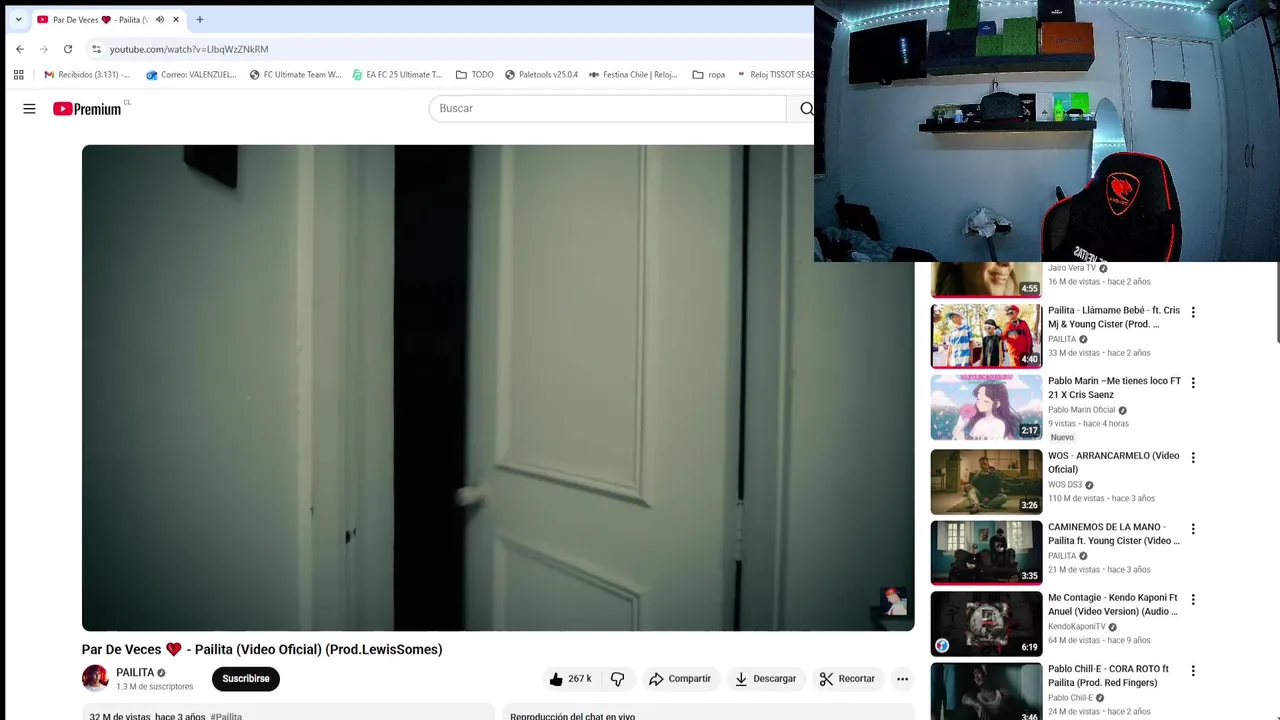Image resolution: width=1280 pixels, height=720 pixels.
Task: Open the FC Ultimate Team bookmark
Action: coord(295,74)
